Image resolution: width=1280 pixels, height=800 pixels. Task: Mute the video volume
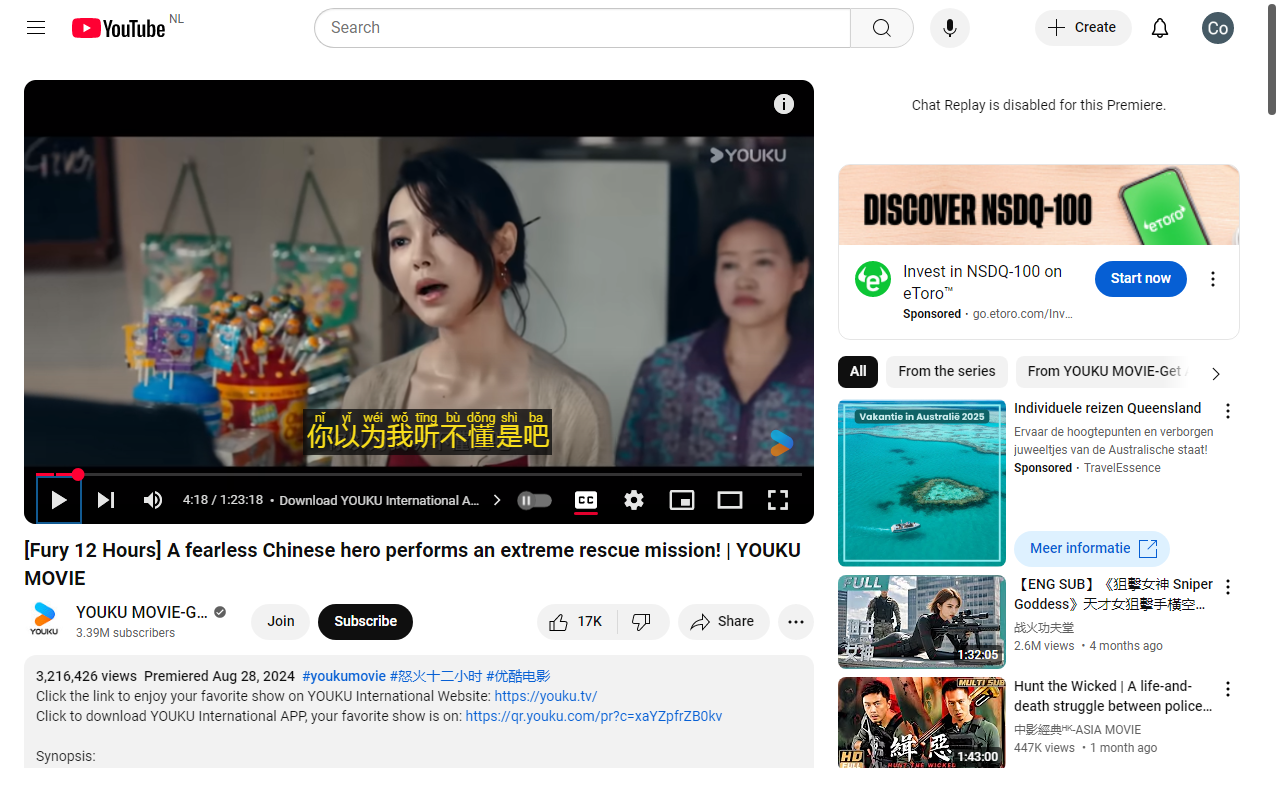pyautogui.click(x=153, y=500)
